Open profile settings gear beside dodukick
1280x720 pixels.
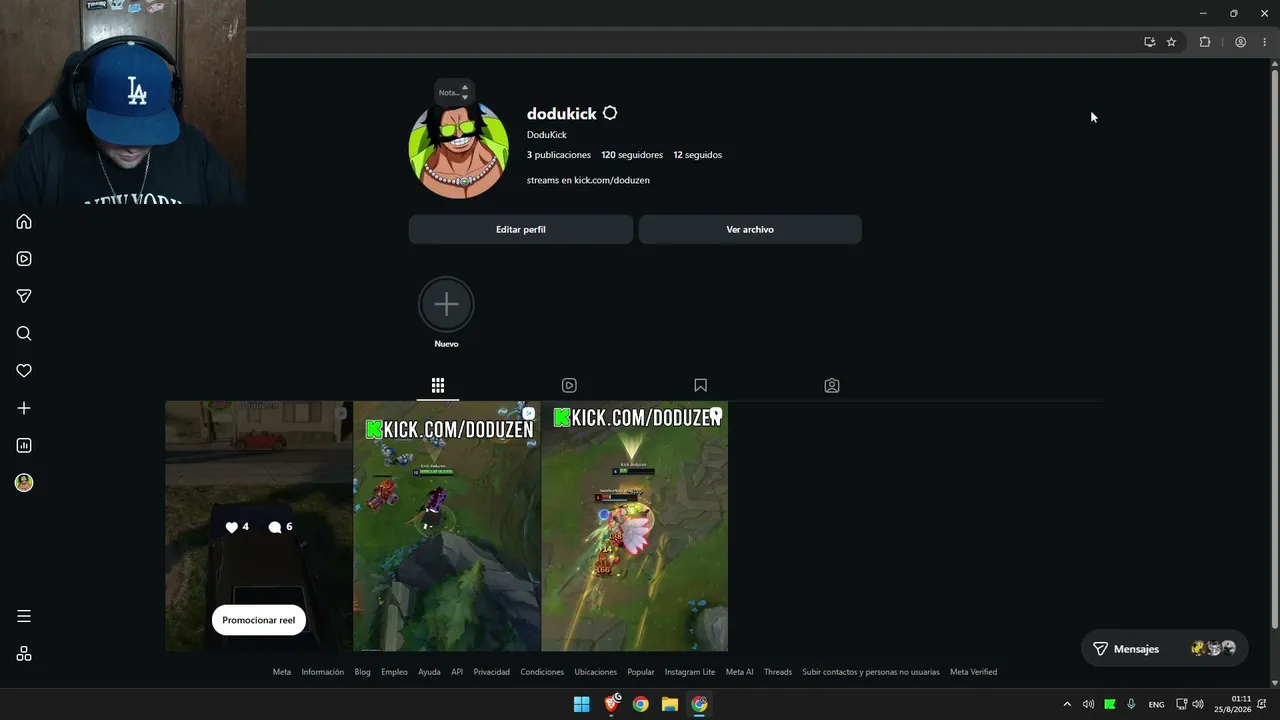point(610,114)
